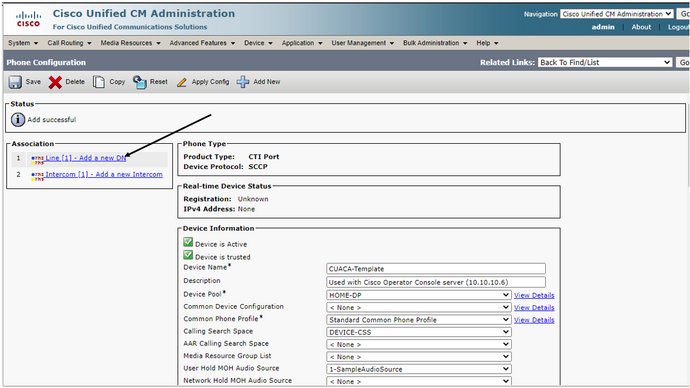Viewport: 690px width, 388px height.
Task: Click the Delete button label
Action: click(75, 82)
